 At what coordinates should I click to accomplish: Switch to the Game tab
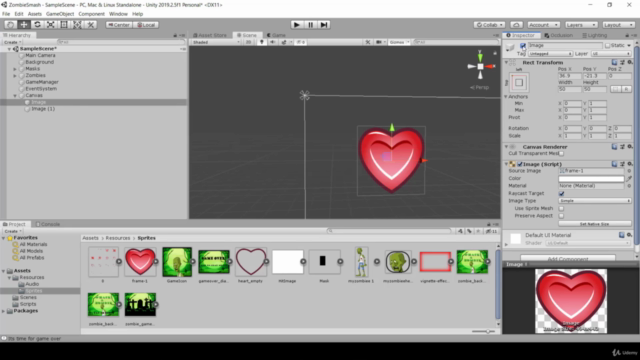(276, 35)
